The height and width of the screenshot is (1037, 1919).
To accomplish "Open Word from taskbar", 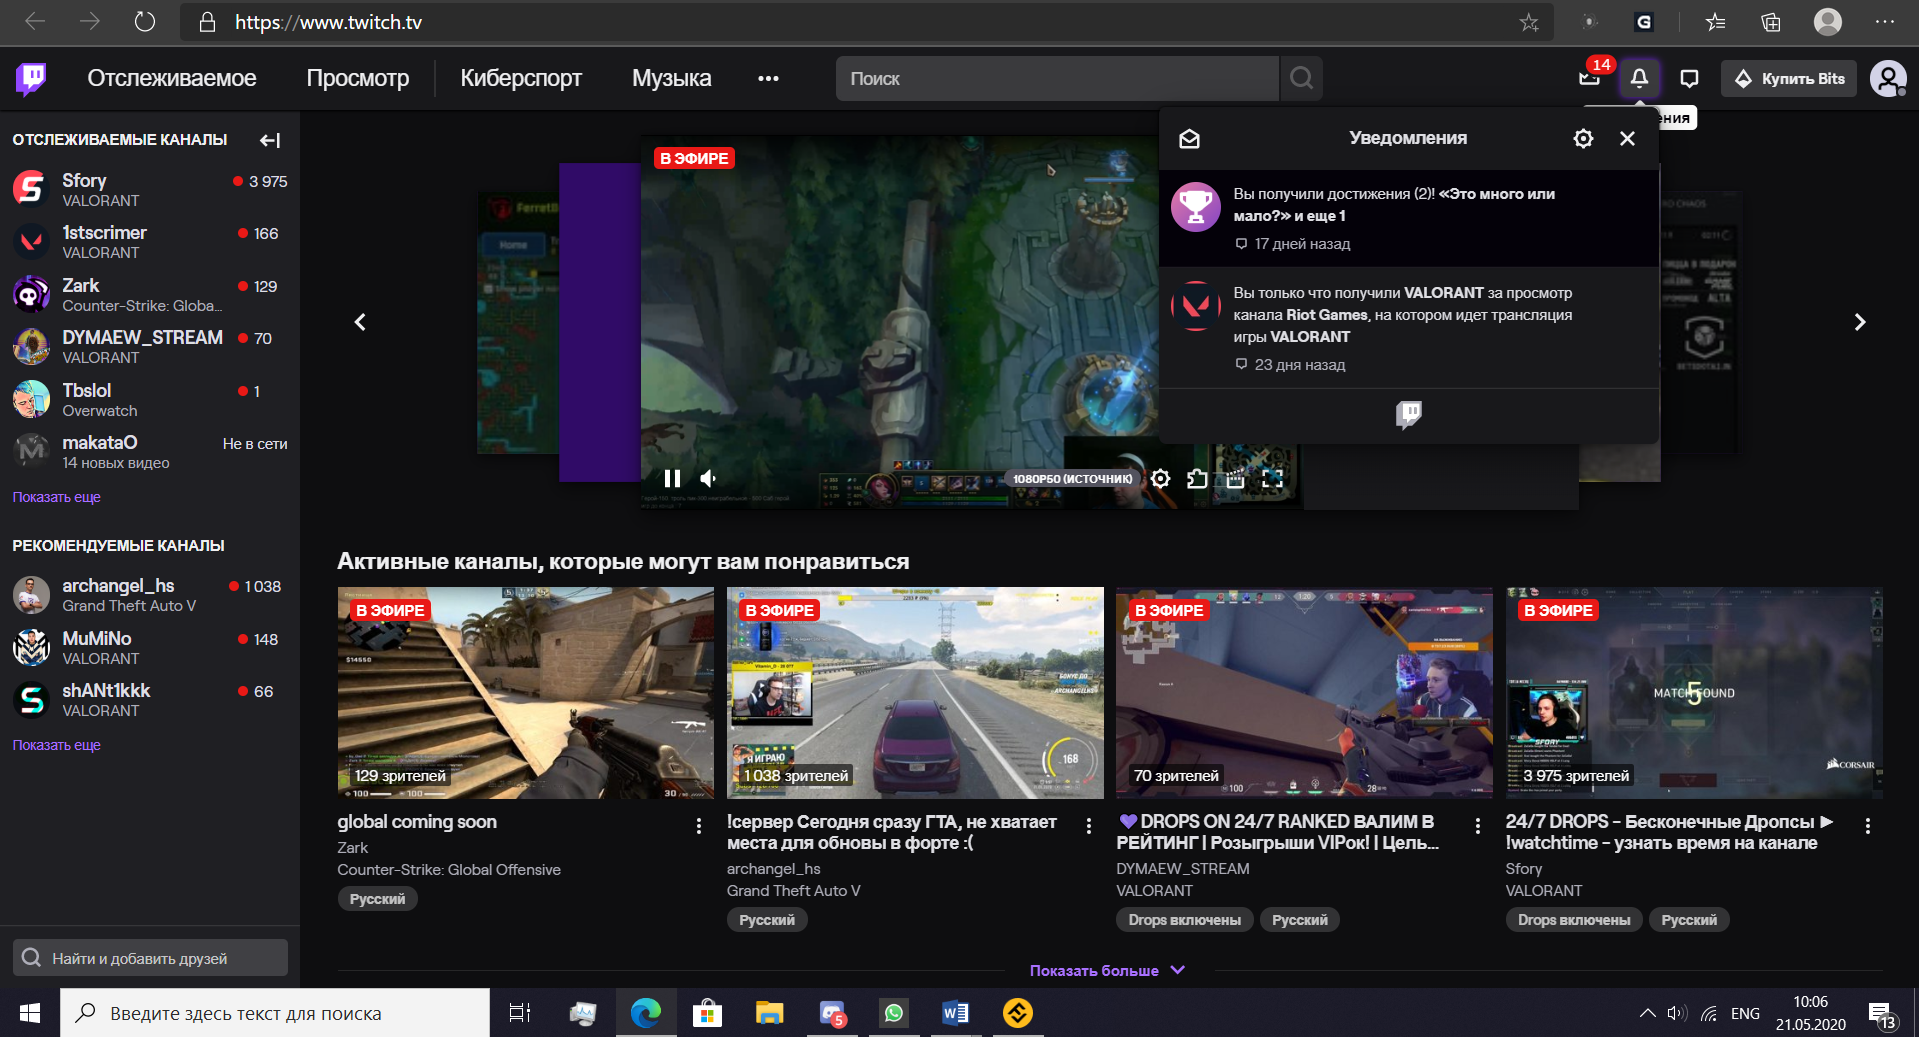I will click(x=955, y=1013).
